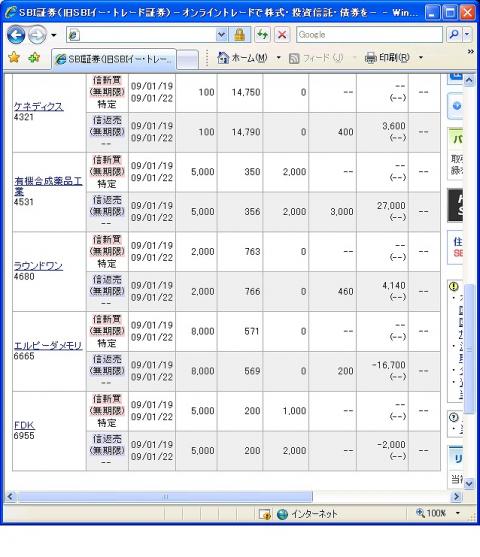The width and height of the screenshot is (480, 557).
Task: Click the horizontal scrollbar left arrow
Action: pos(10,496)
